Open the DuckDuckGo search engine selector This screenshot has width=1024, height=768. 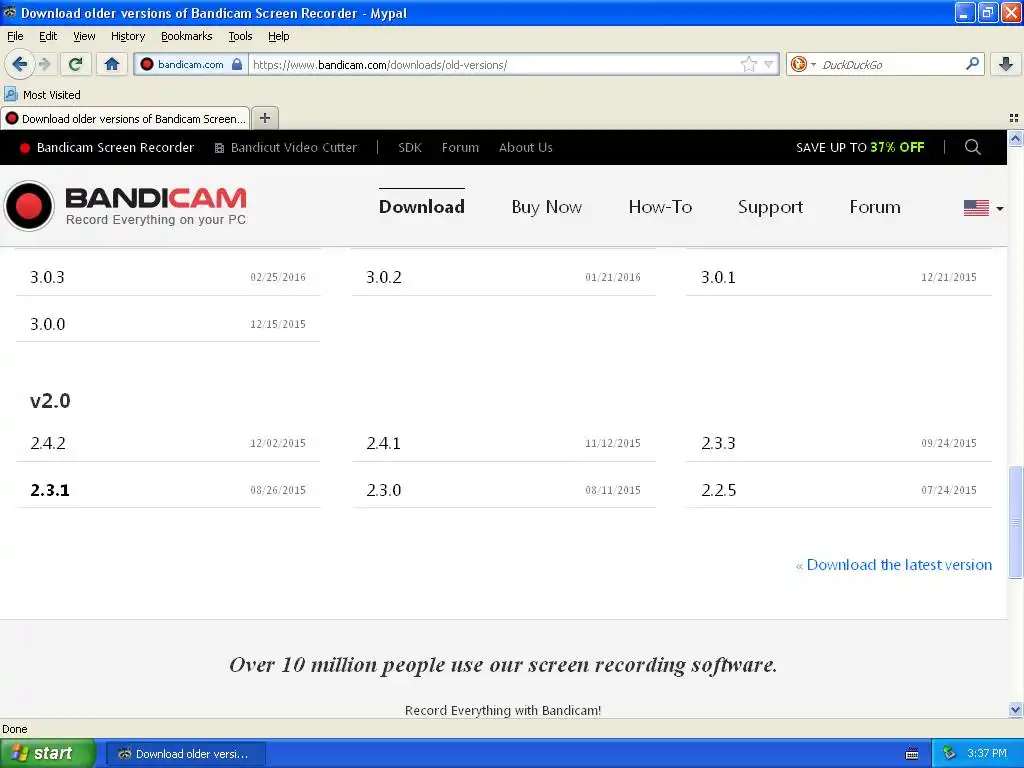tap(802, 64)
